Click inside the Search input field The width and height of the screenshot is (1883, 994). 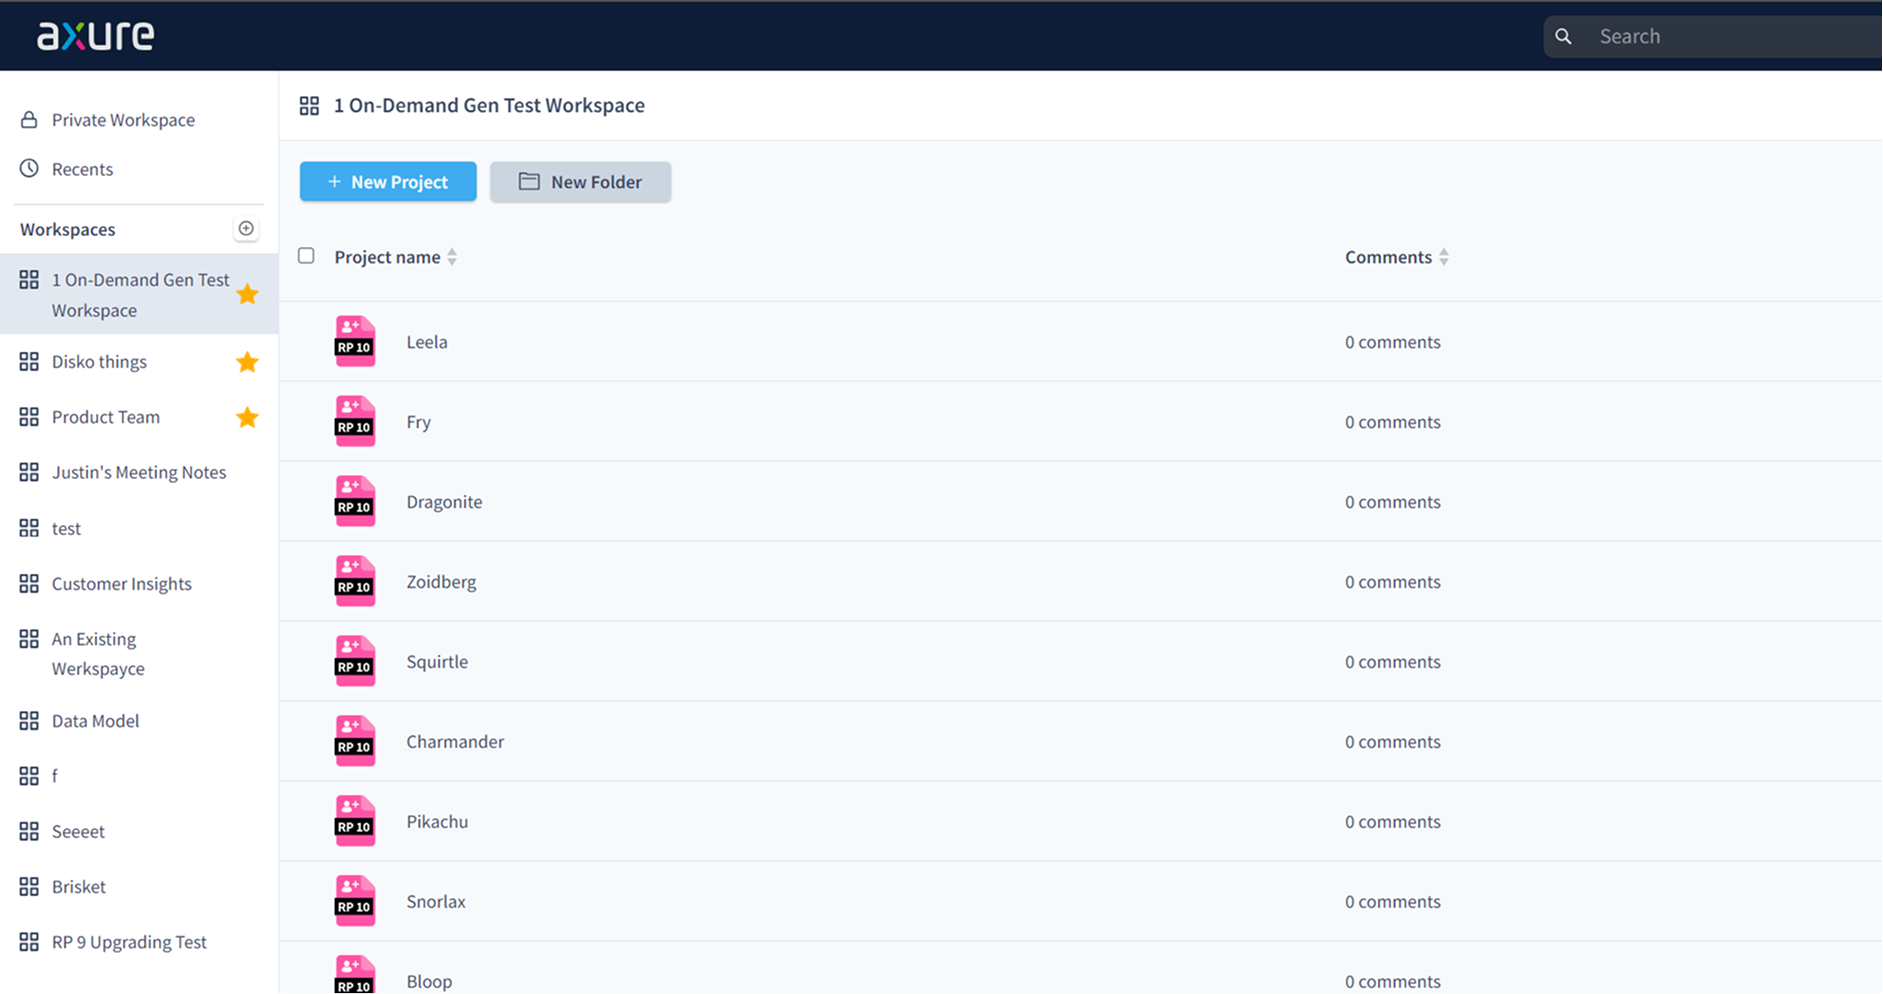click(x=1700, y=36)
